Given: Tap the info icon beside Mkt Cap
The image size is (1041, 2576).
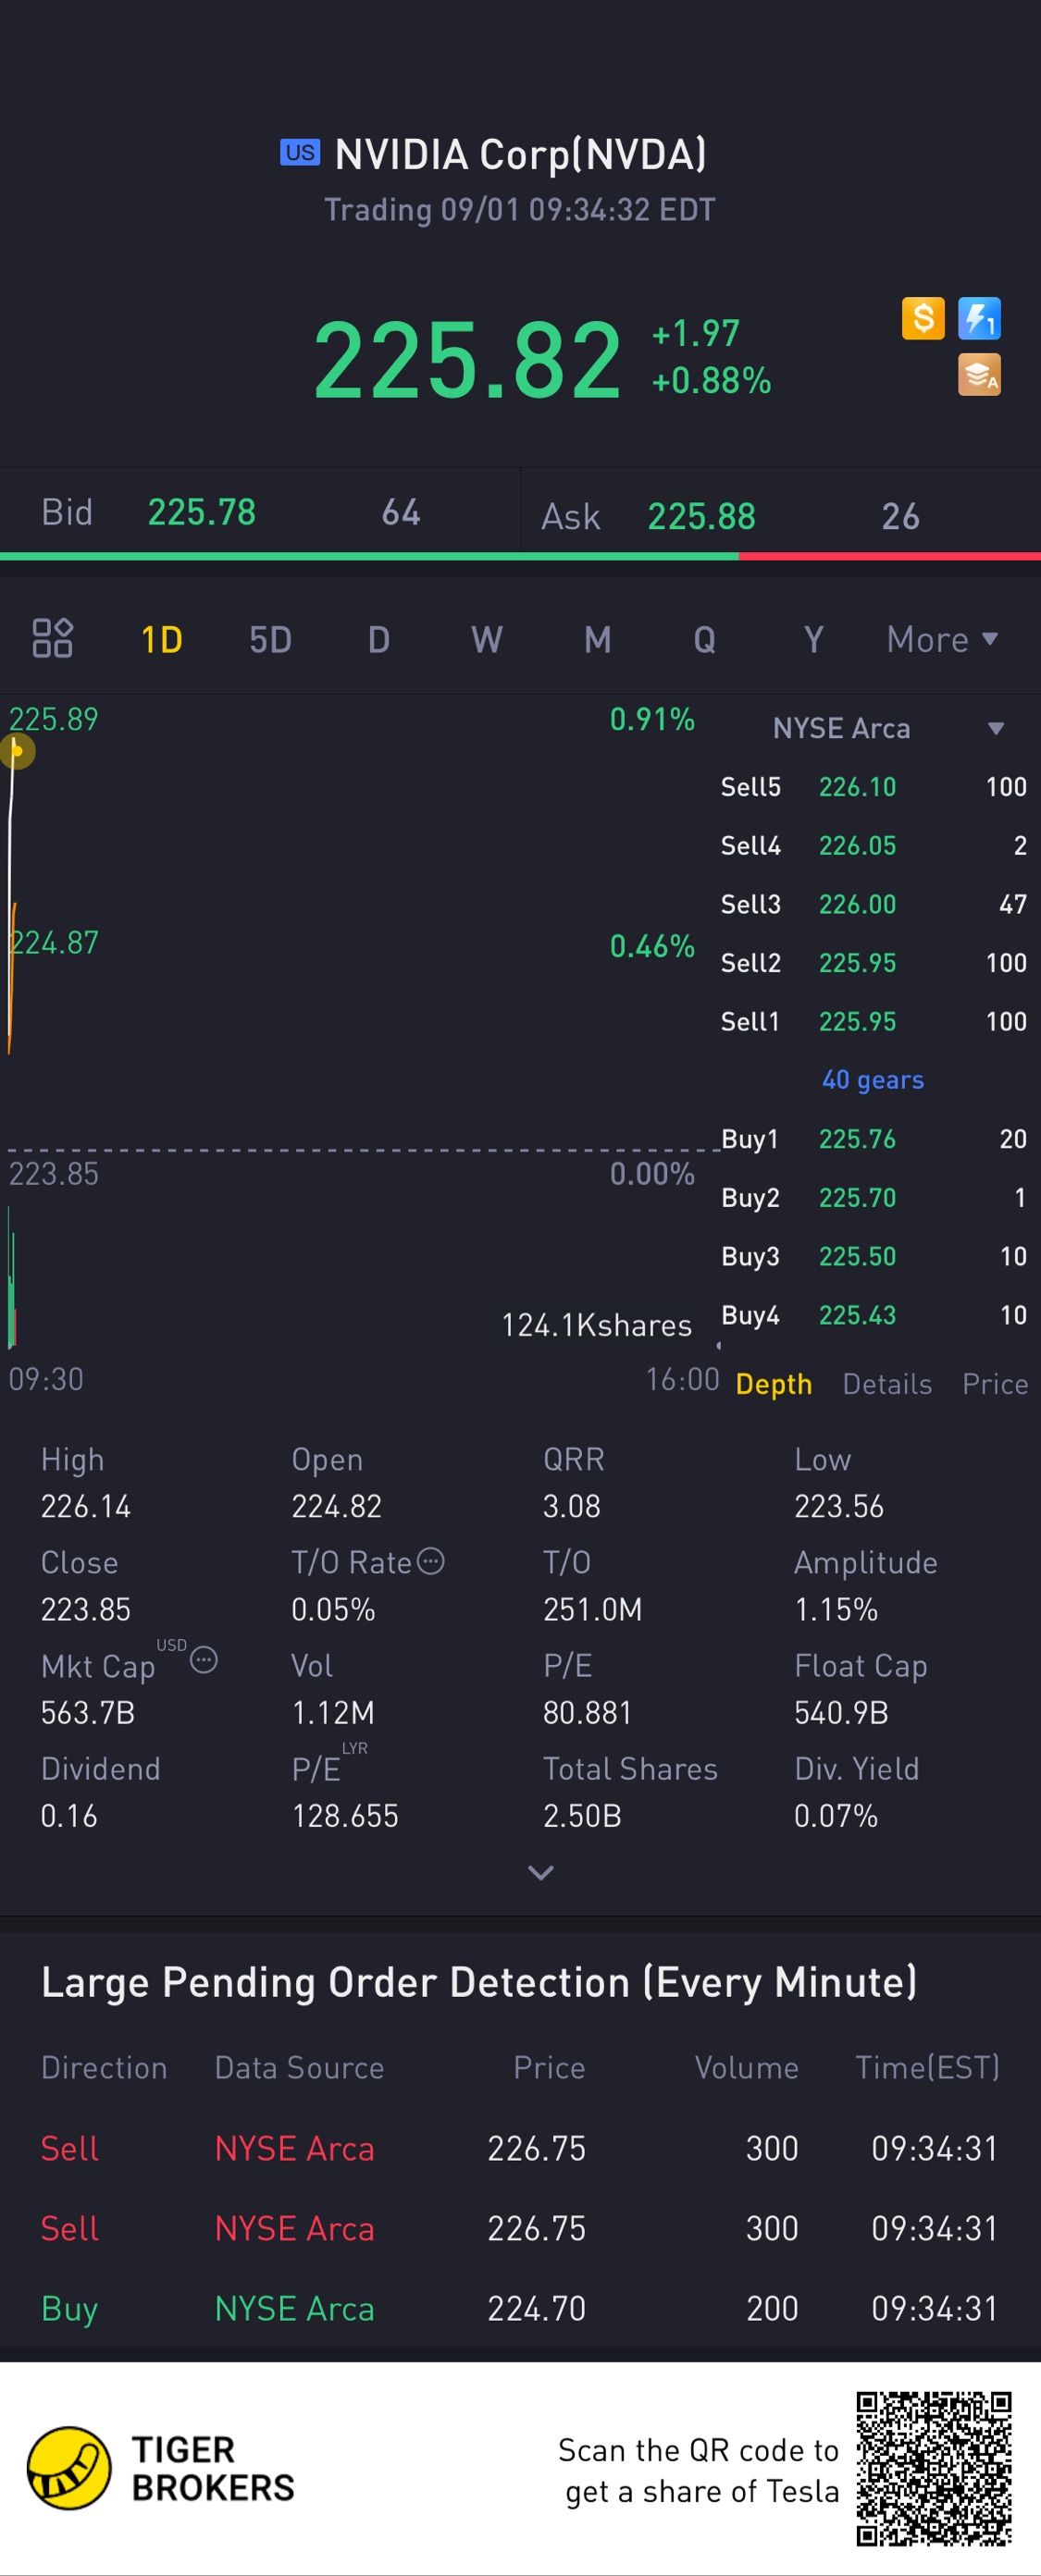Looking at the screenshot, I should [x=204, y=1660].
